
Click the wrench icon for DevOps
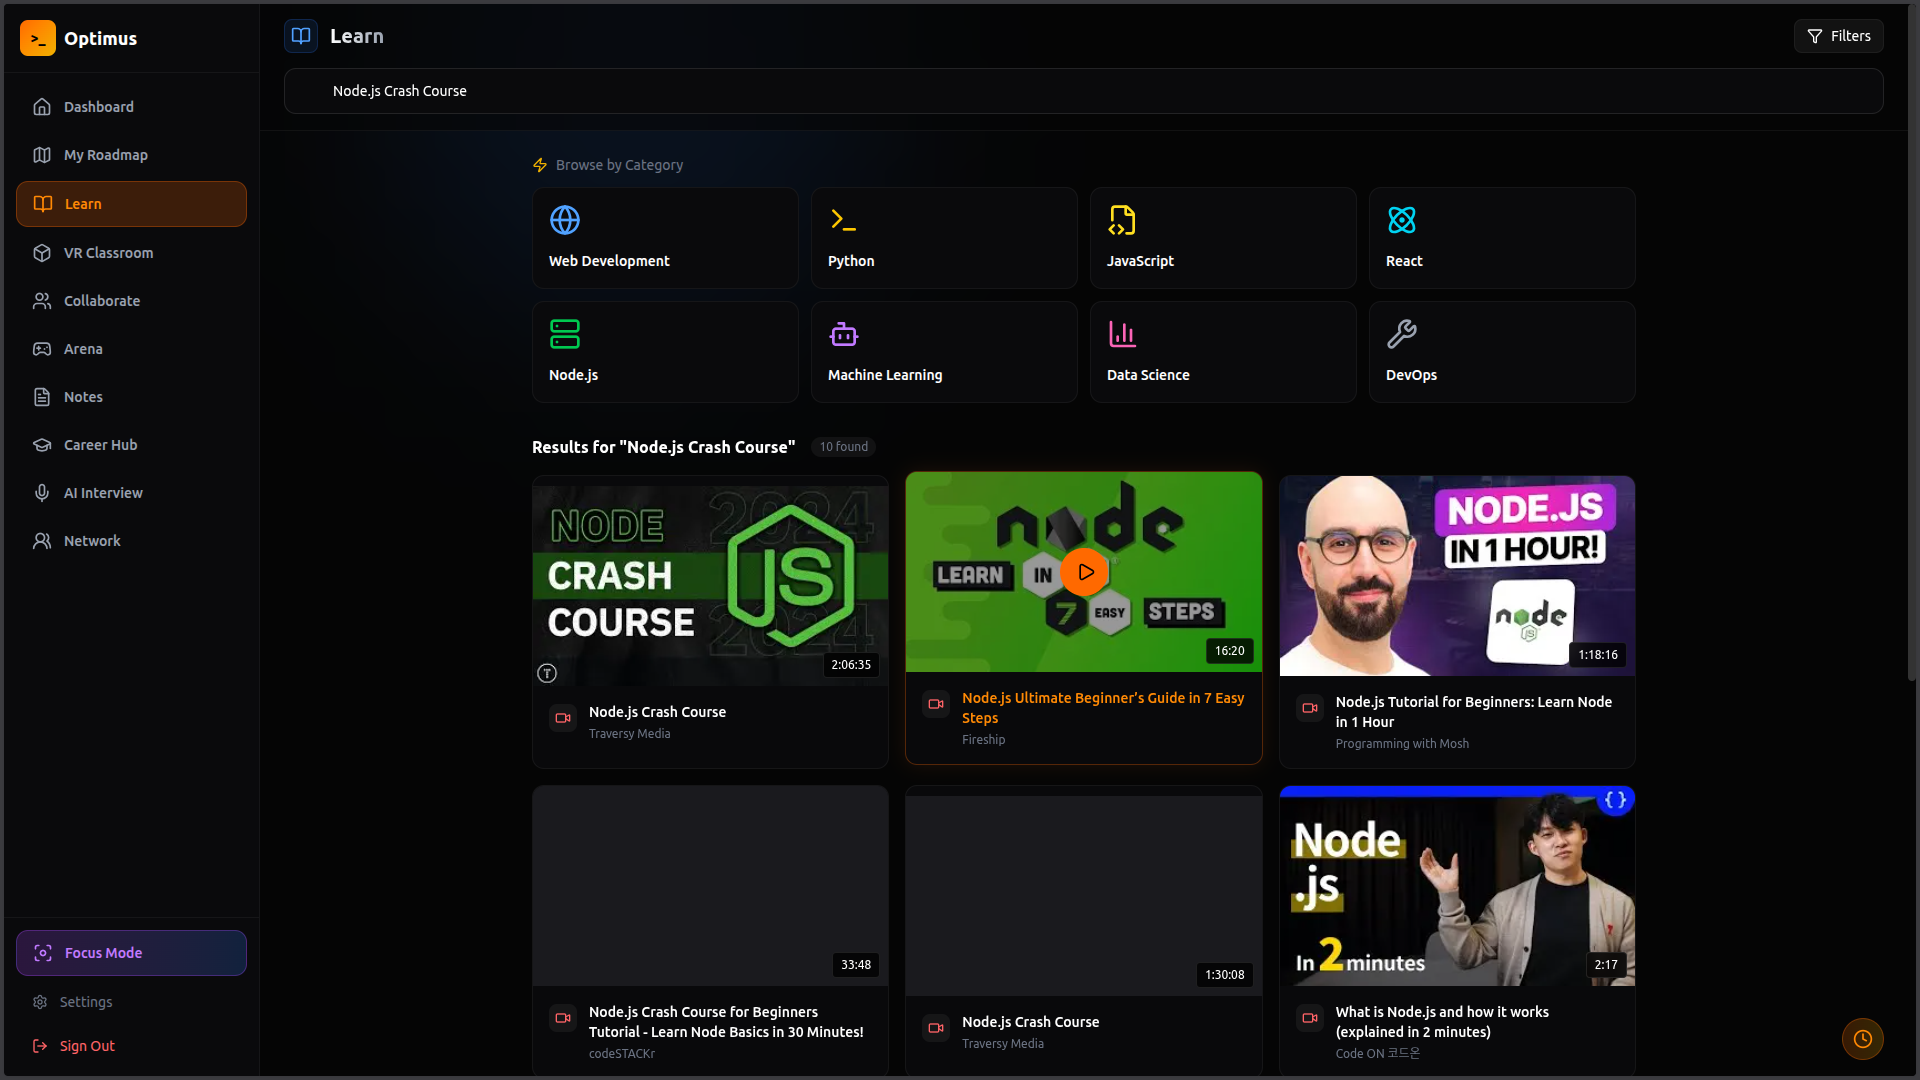coord(1402,334)
